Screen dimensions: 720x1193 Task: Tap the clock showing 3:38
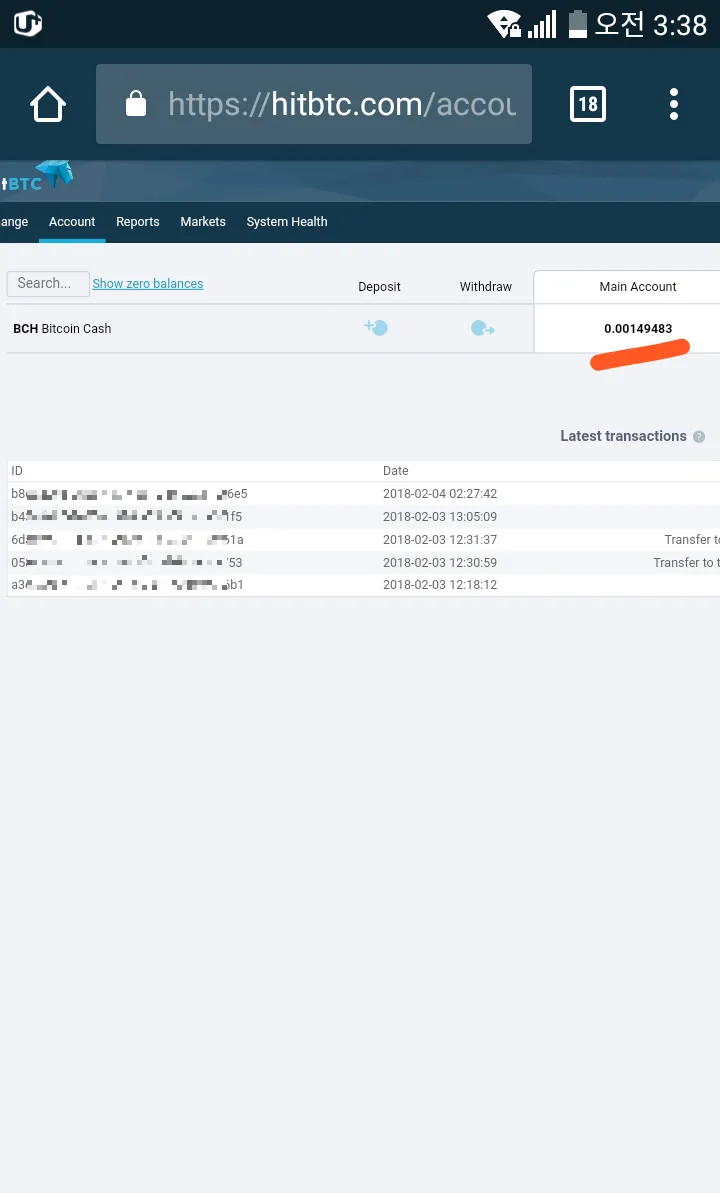tap(680, 25)
